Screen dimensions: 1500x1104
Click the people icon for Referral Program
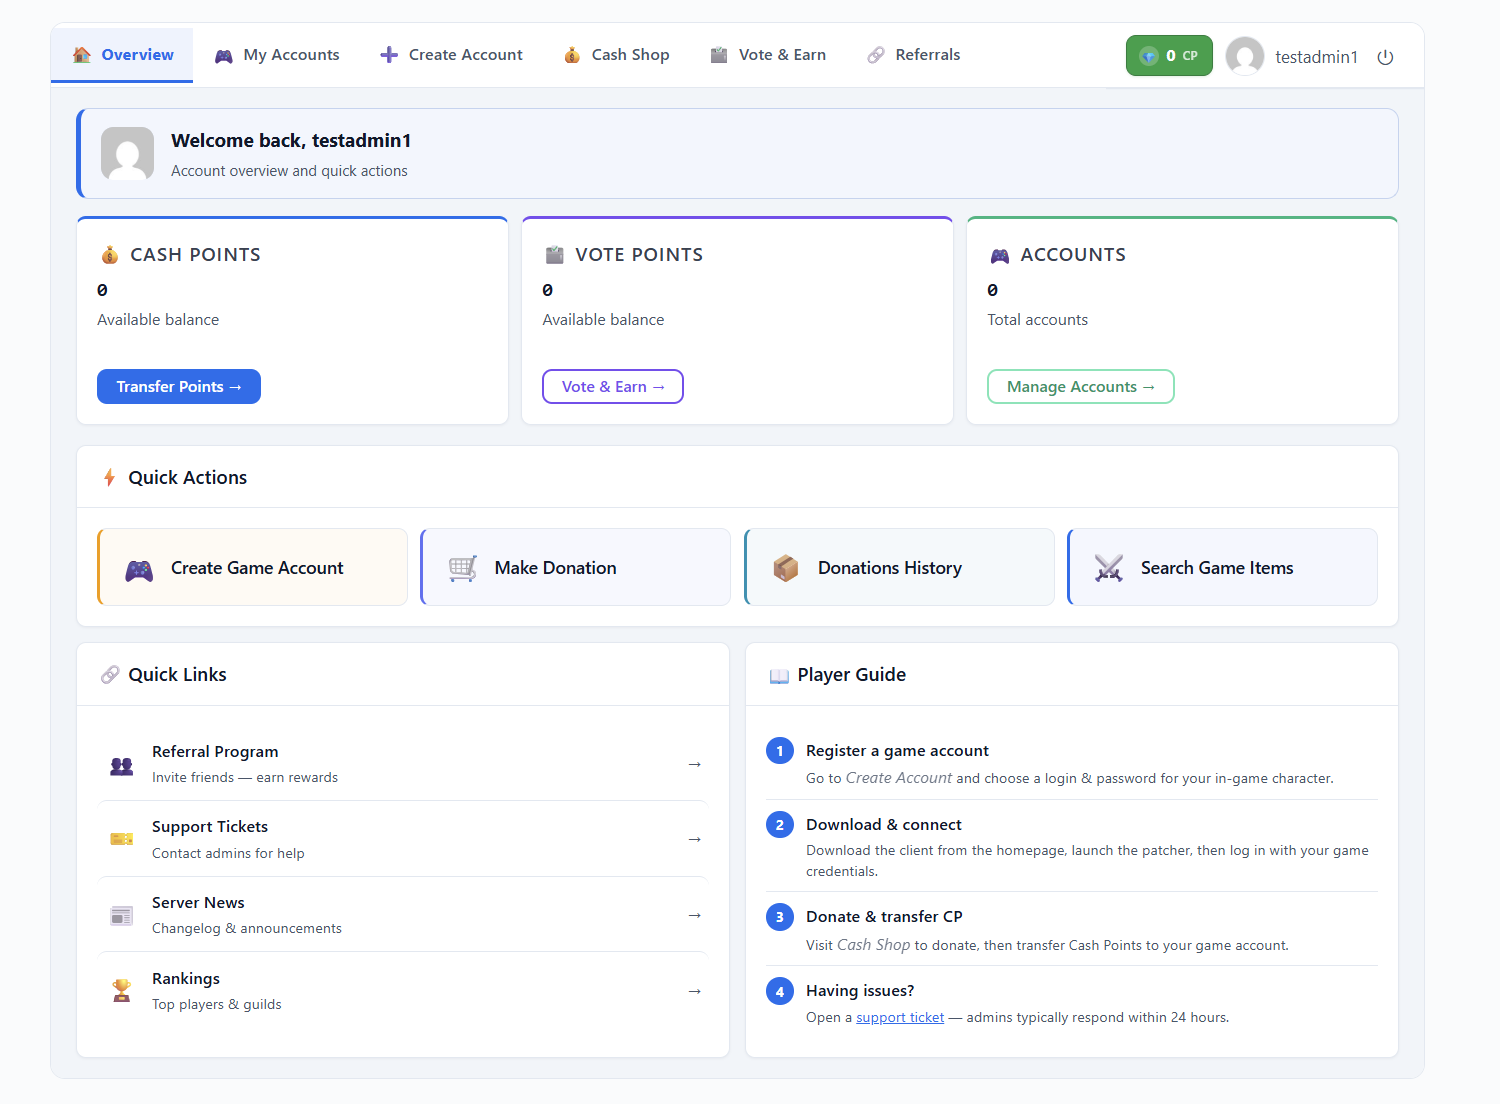122,766
